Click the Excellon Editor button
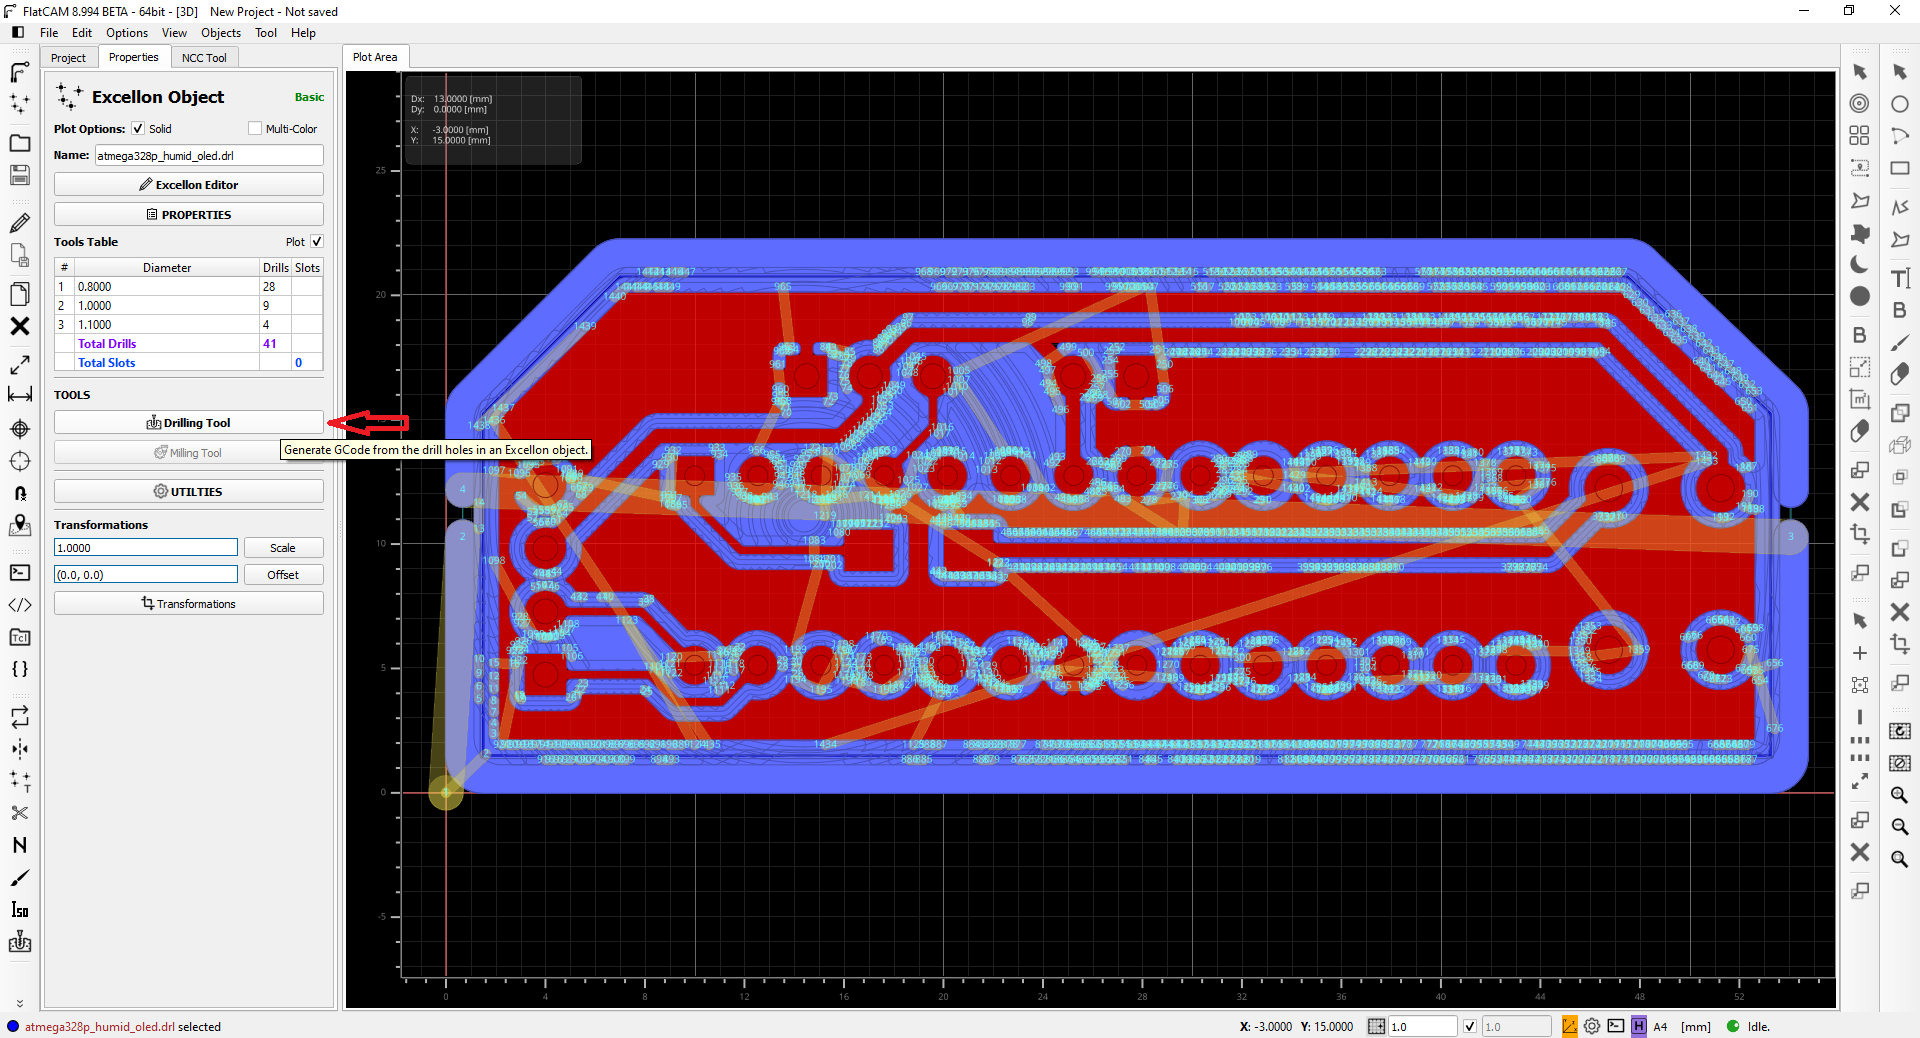The image size is (1920, 1038). click(x=189, y=185)
